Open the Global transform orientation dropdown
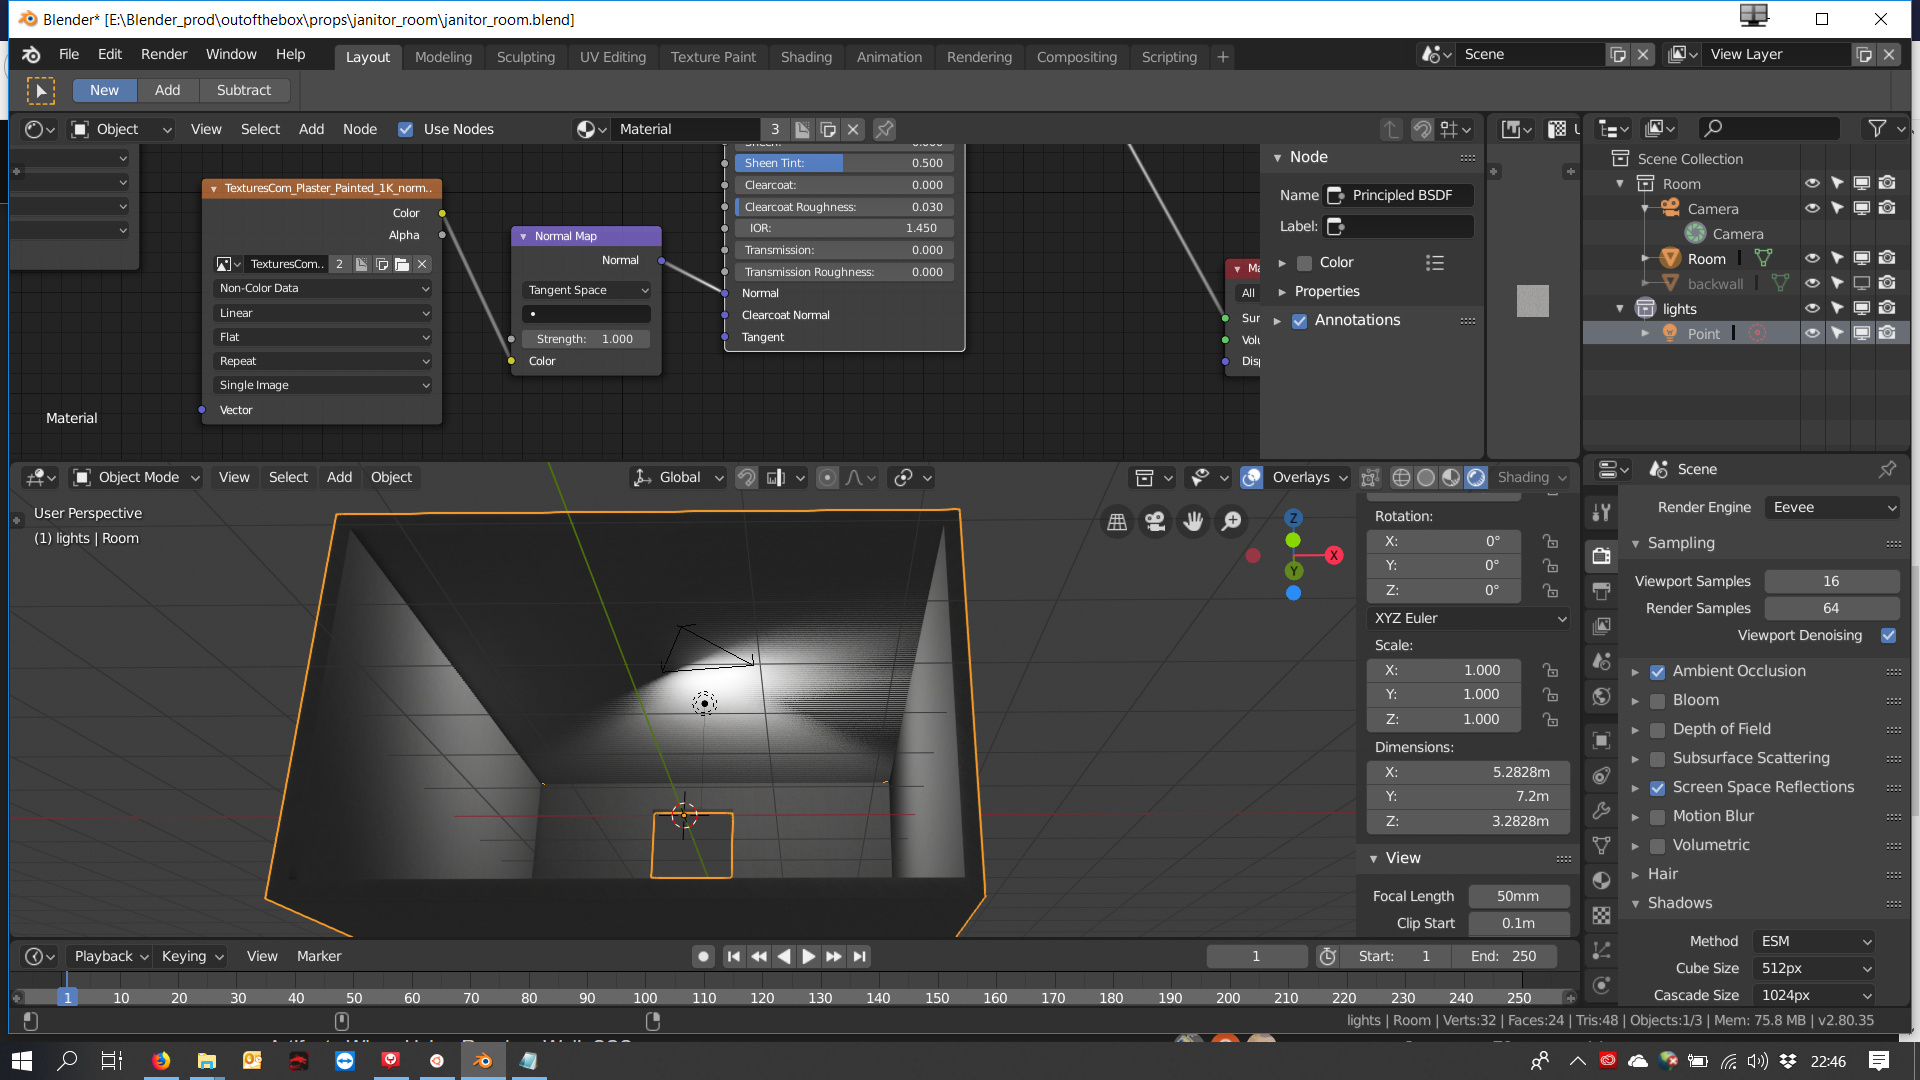The height and width of the screenshot is (1080, 1920). [678, 478]
